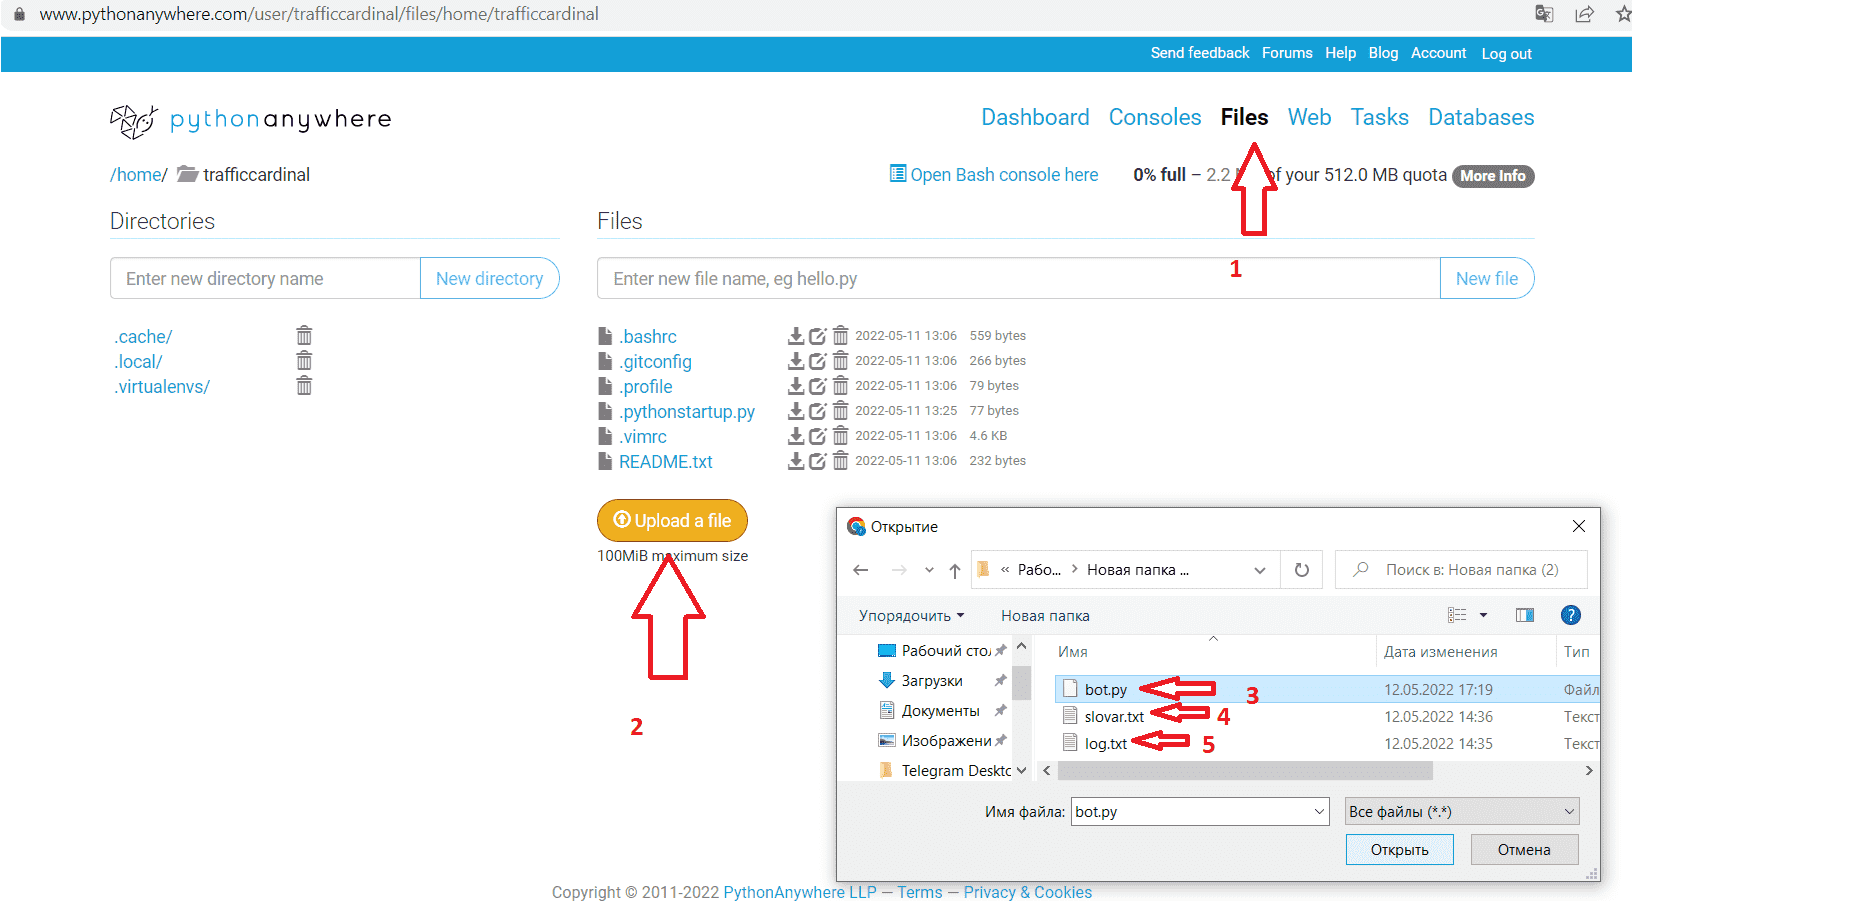Open the Tasks tab
Viewport: 1873px width, 901px height.
(x=1379, y=118)
